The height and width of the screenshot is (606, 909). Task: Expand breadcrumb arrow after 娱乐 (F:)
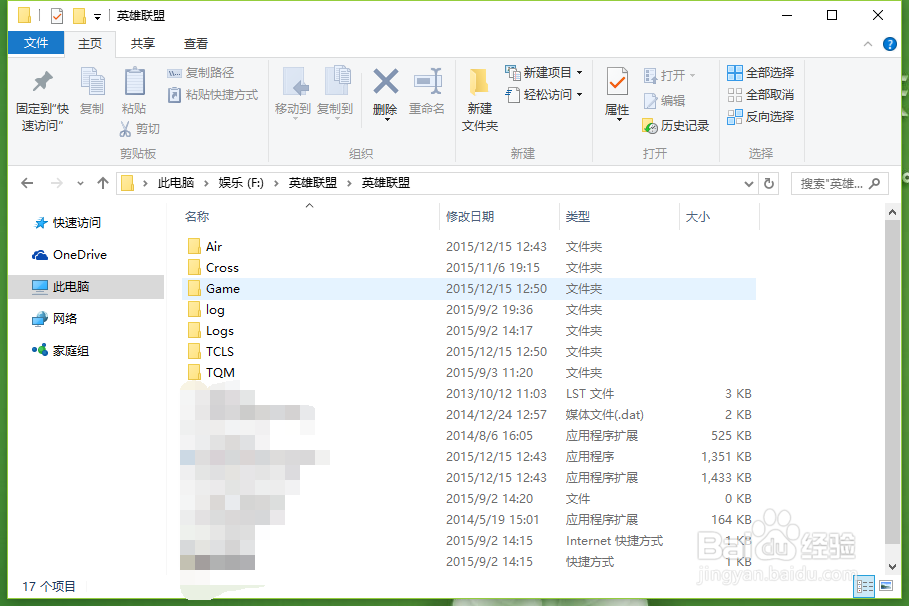tap(276, 184)
